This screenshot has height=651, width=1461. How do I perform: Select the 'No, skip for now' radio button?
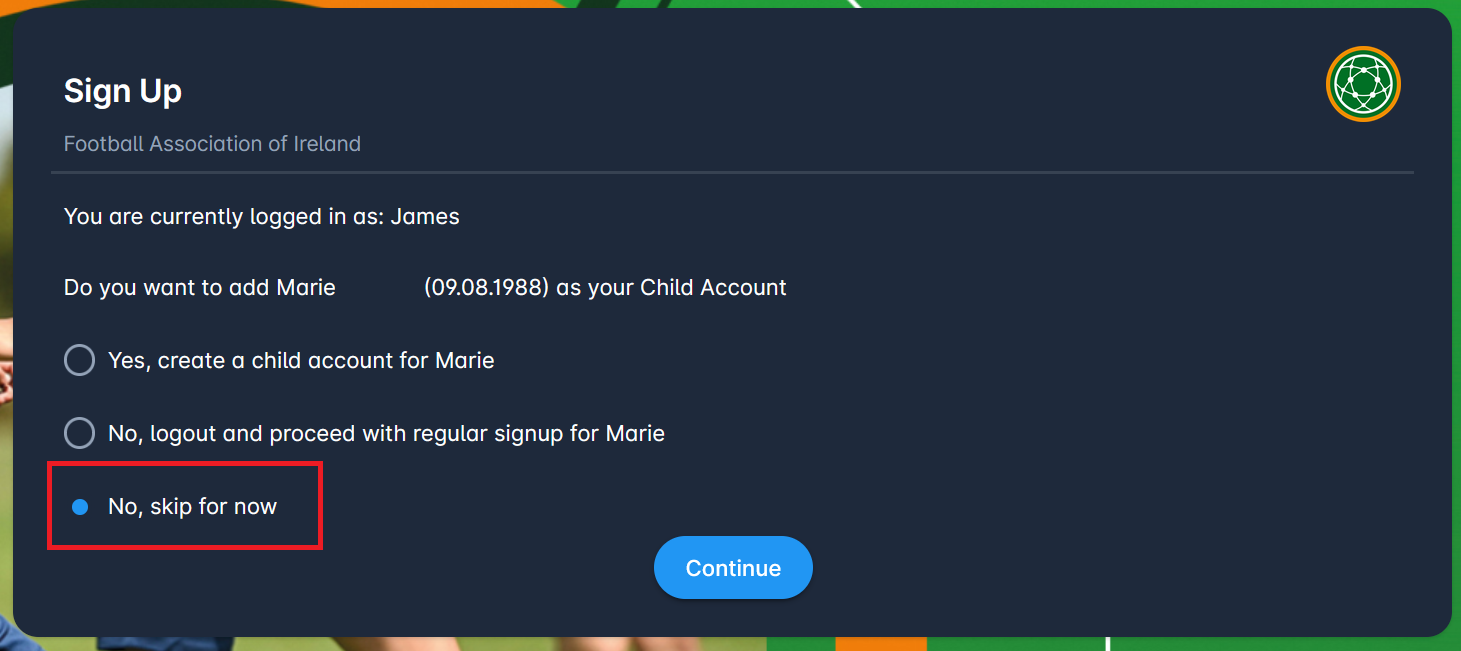pos(80,507)
